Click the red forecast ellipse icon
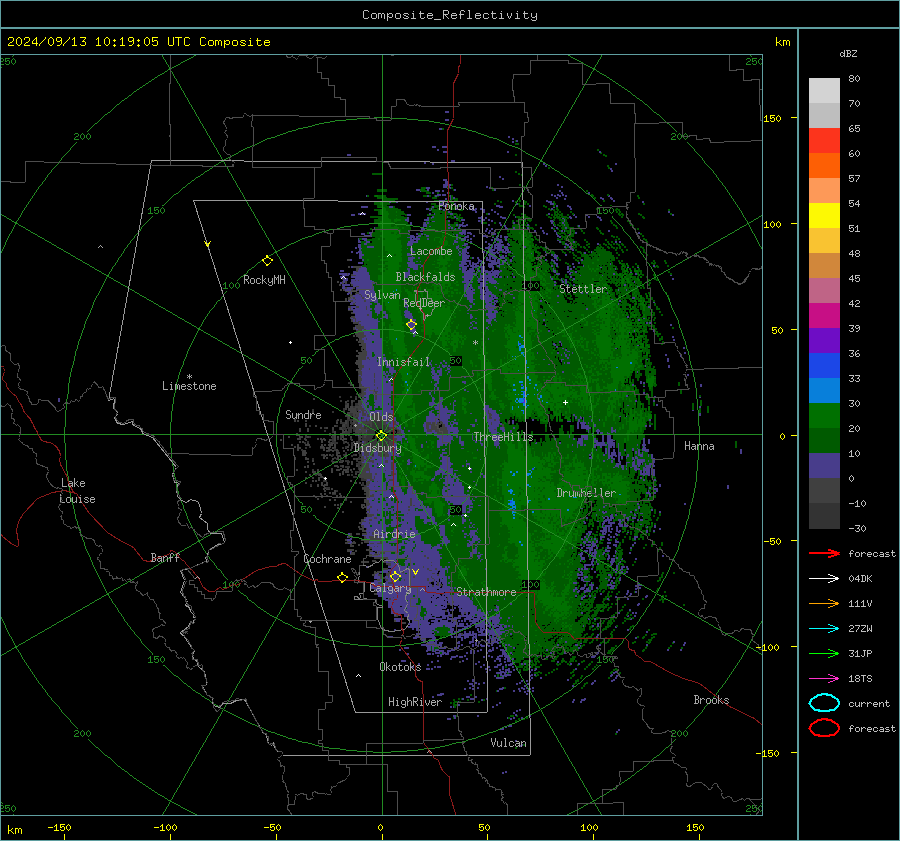The width and height of the screenshot is (900, 841). coord(824,728)
